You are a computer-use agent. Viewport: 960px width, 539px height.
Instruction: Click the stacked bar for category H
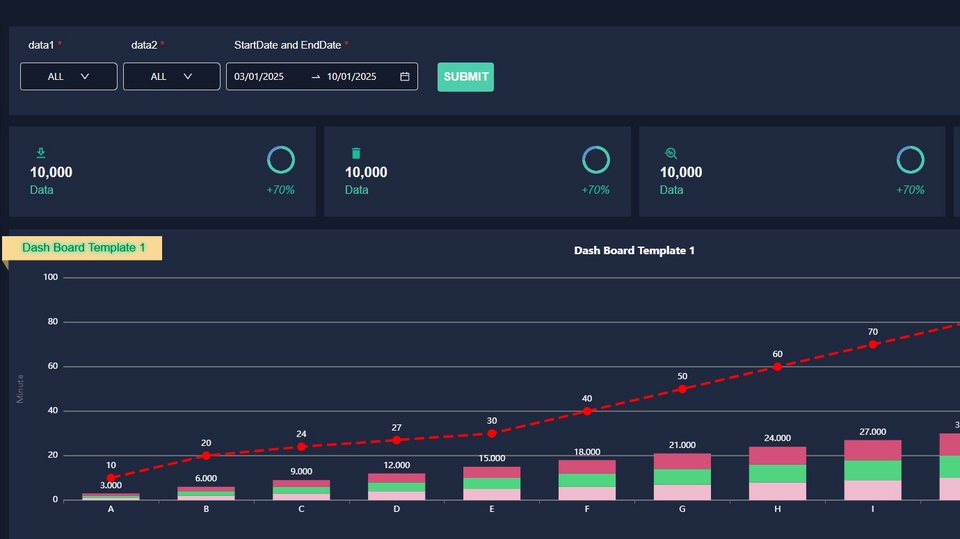click(777, 473)
